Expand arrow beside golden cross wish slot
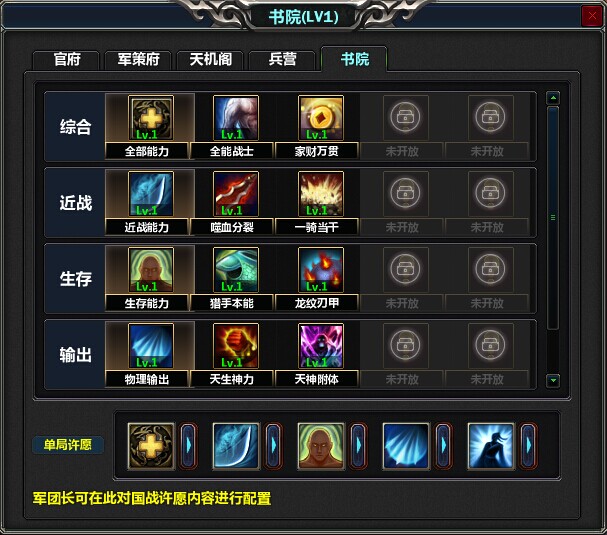 click(x=189, y=446)
